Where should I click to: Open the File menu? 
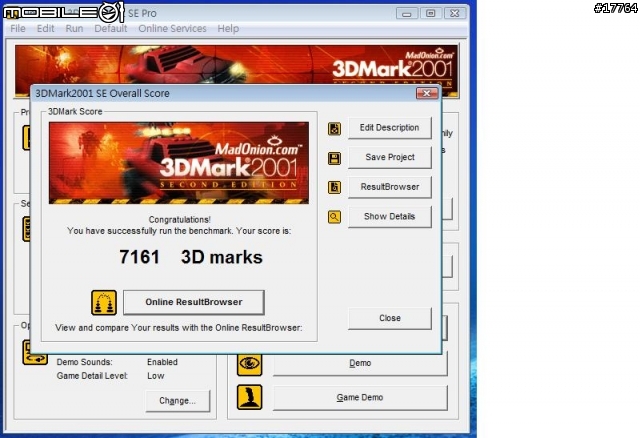18,29
